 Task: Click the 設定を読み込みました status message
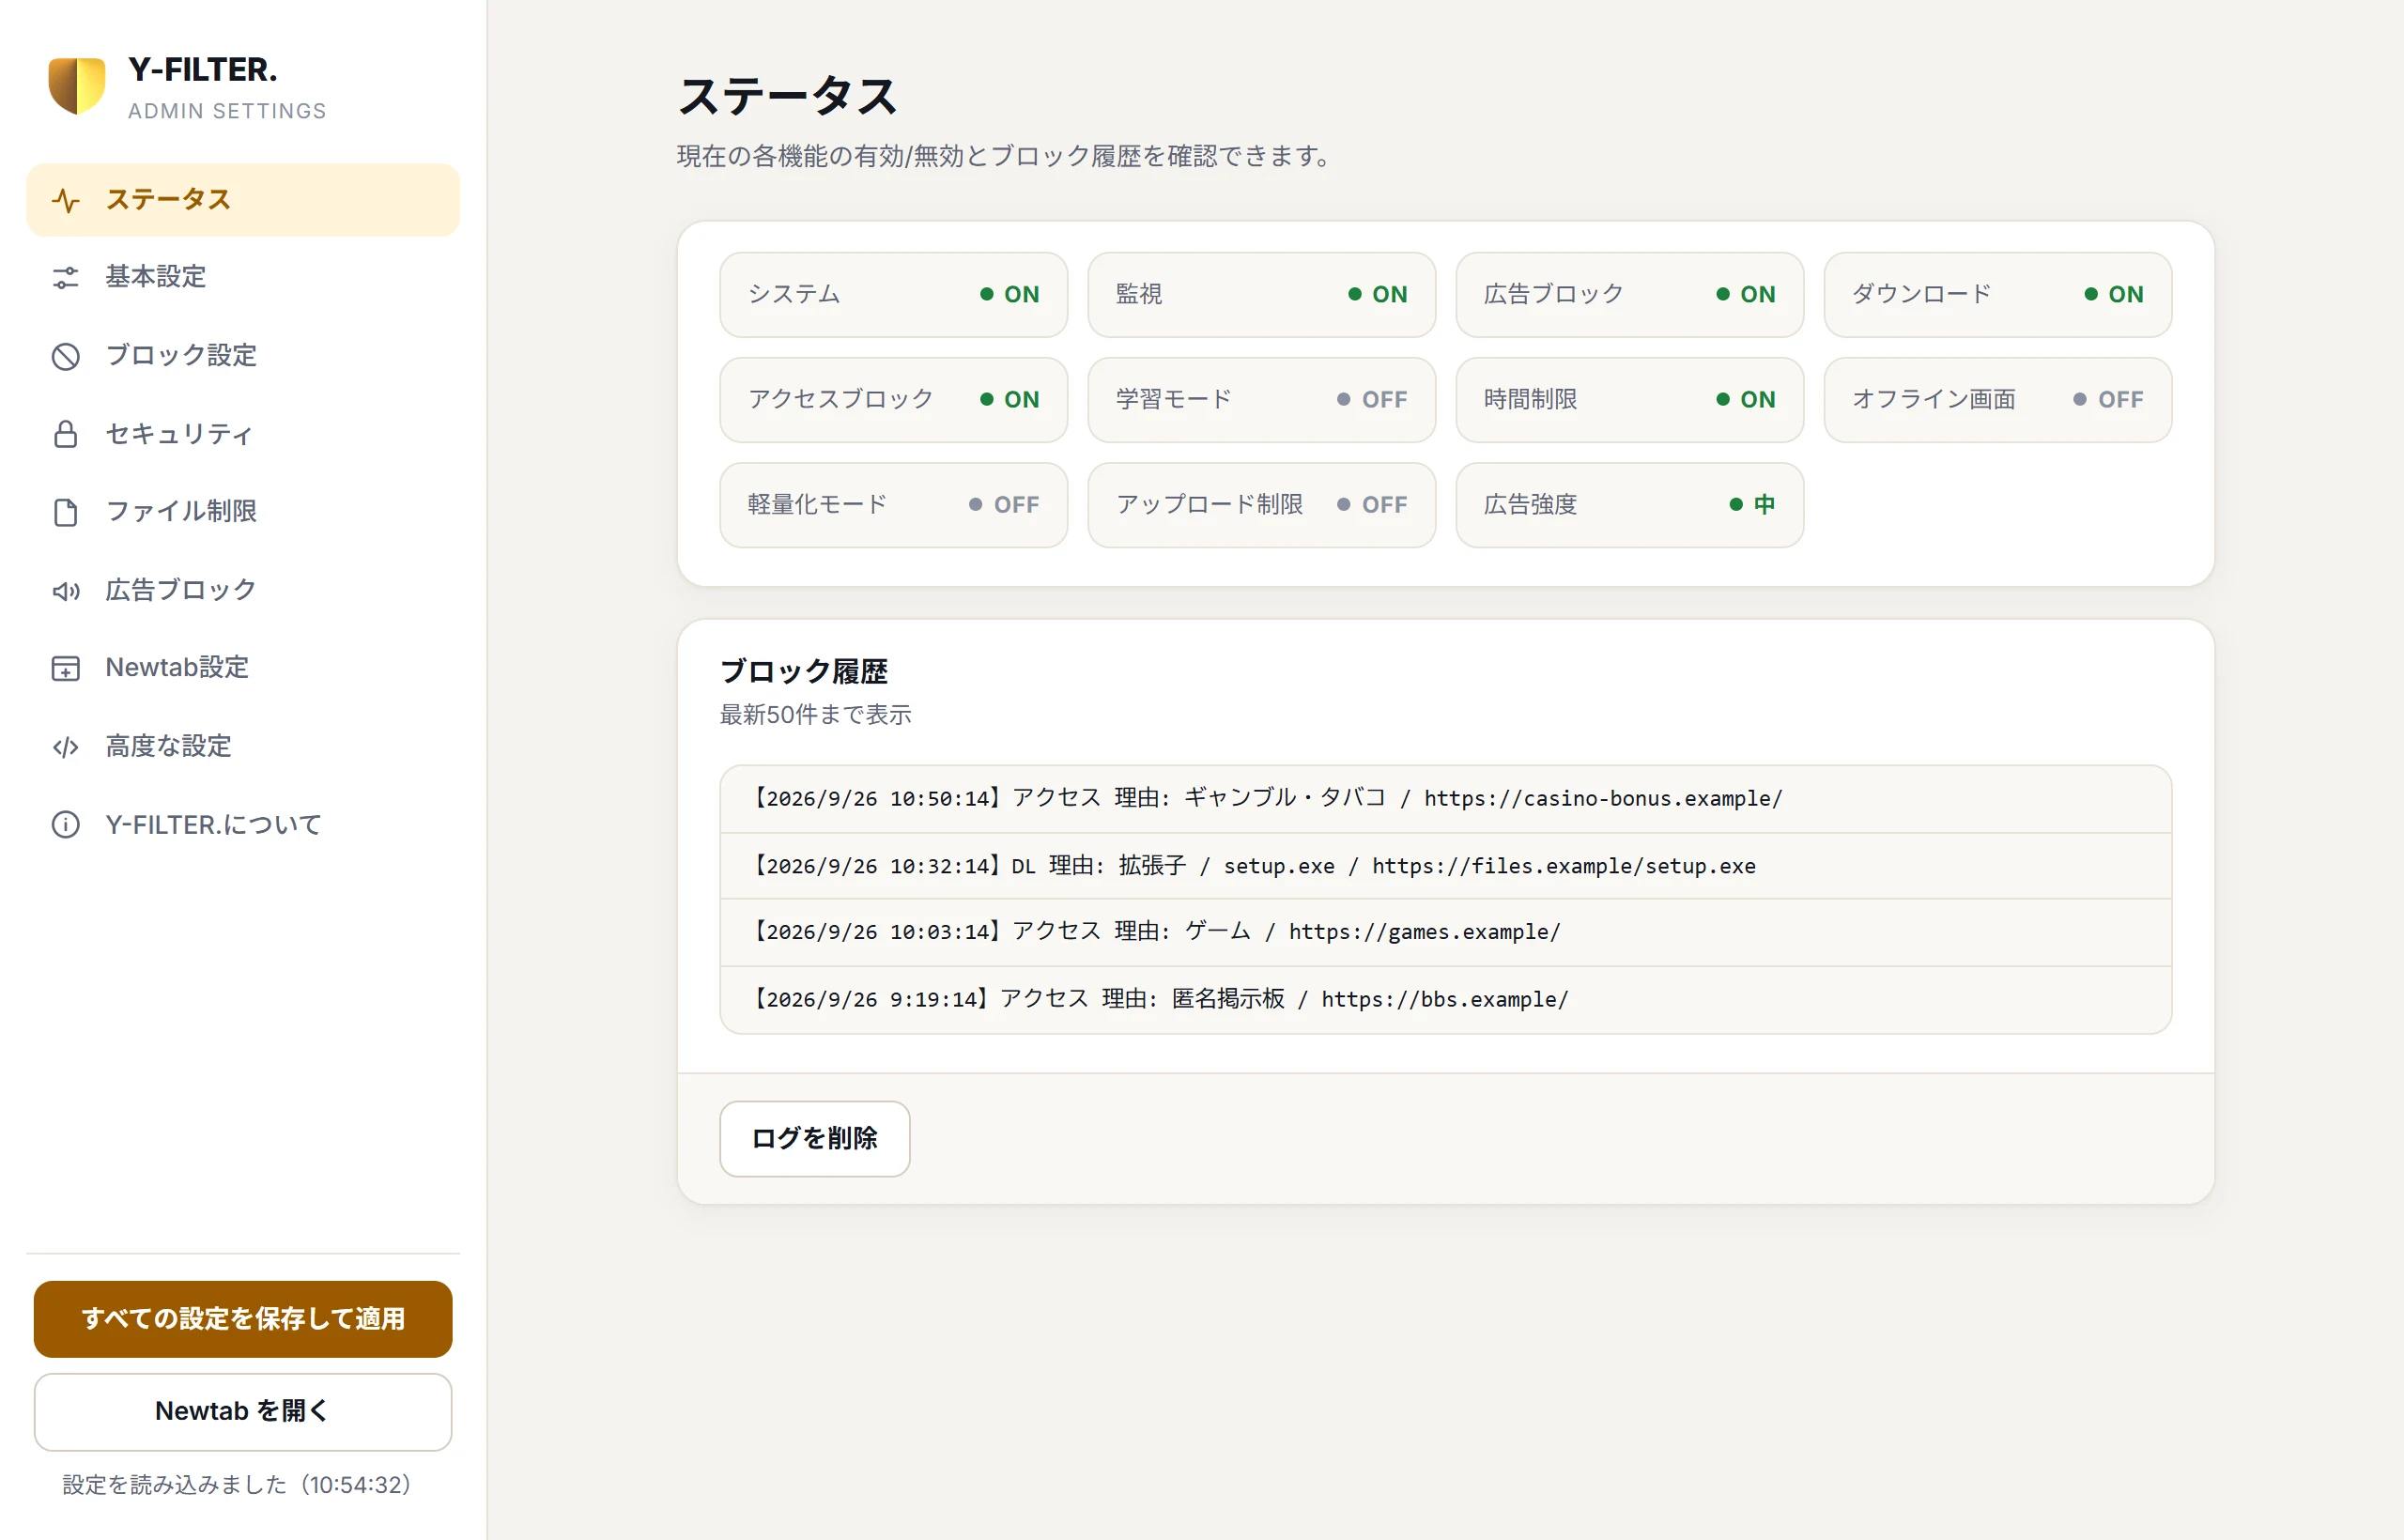[x=237, y=1485]
